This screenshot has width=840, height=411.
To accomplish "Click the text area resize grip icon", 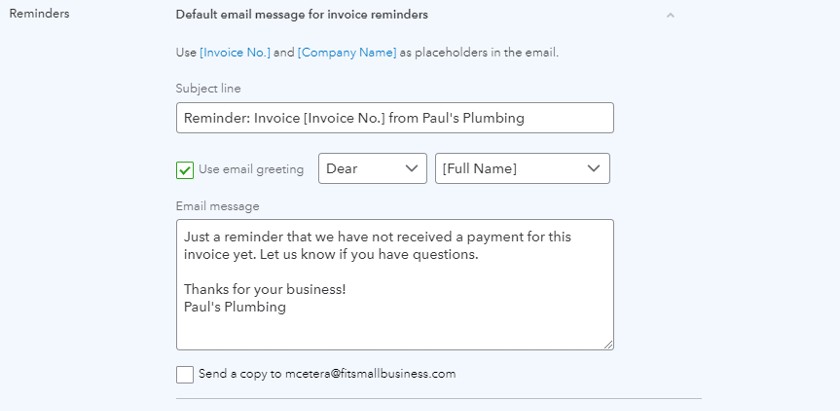I will coord(609,345).
